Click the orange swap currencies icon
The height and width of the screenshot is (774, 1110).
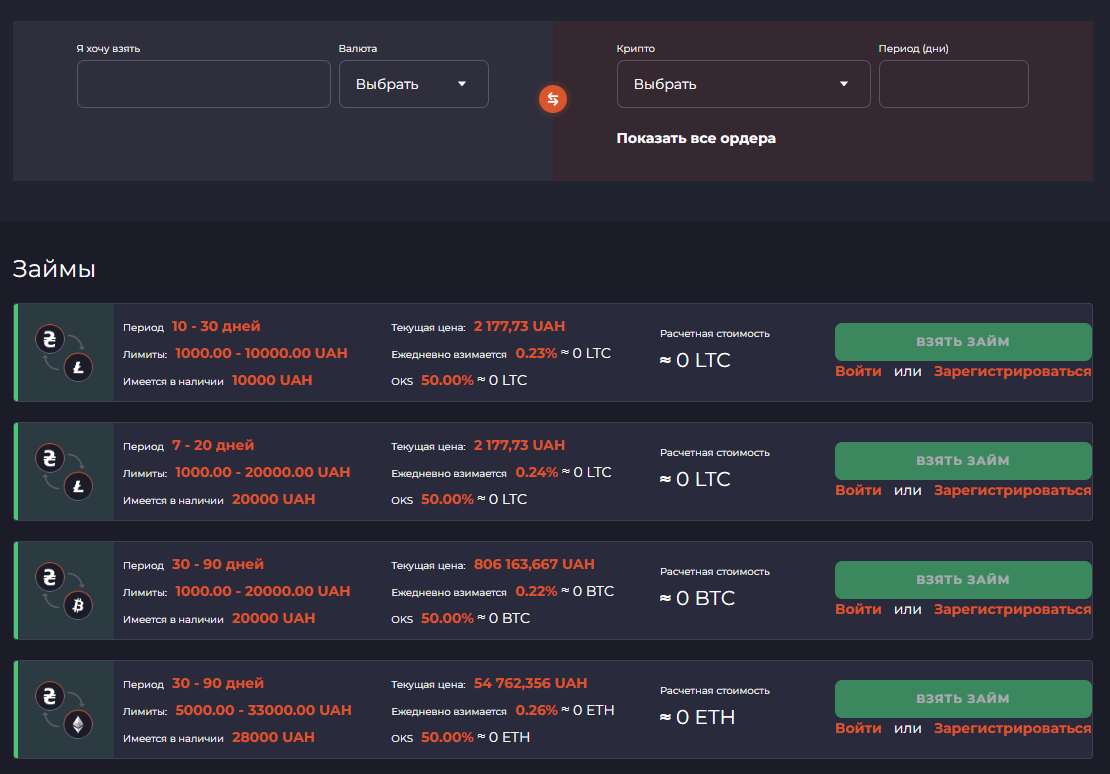553,99
